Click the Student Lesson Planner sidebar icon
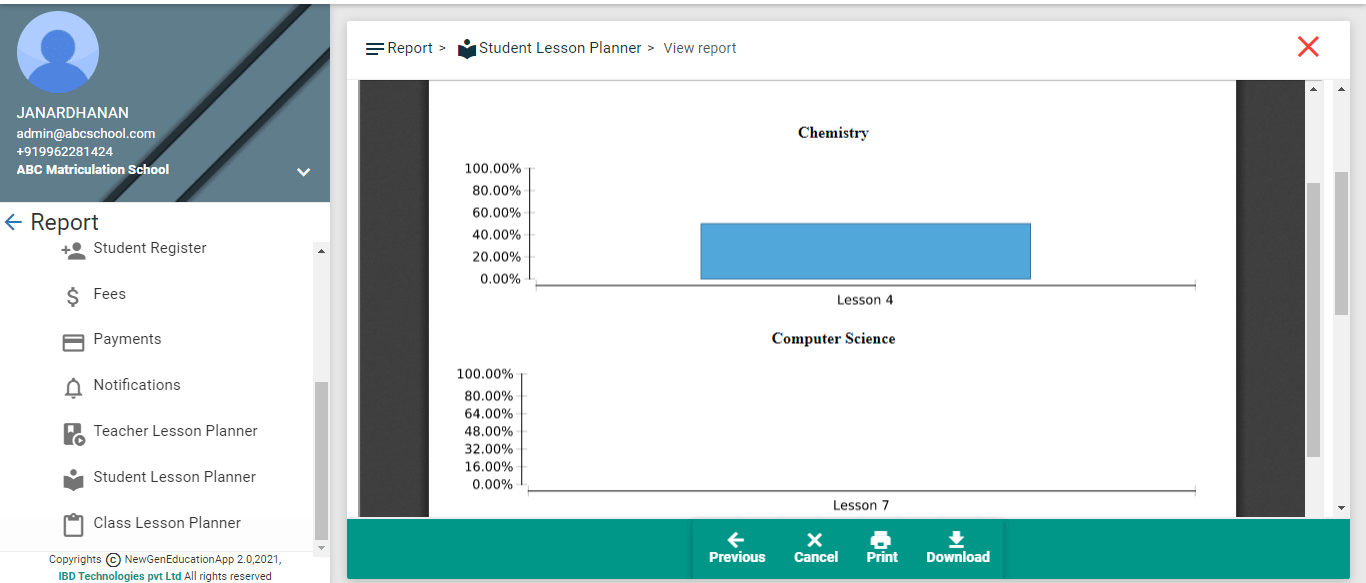 tap(74, 480)
